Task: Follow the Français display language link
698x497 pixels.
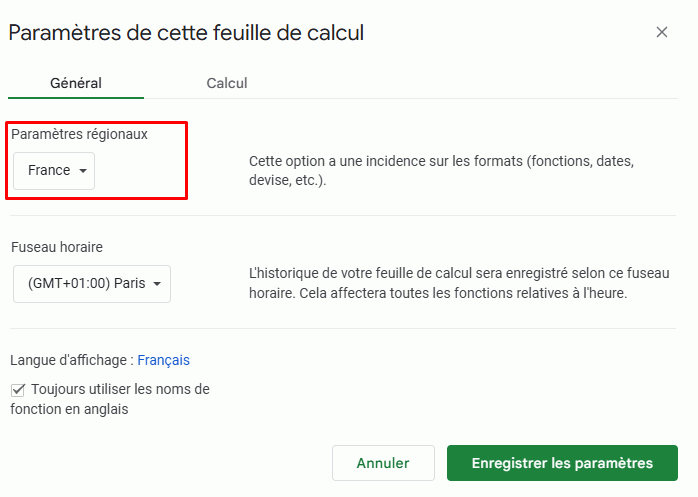Action: pos(163,360)
